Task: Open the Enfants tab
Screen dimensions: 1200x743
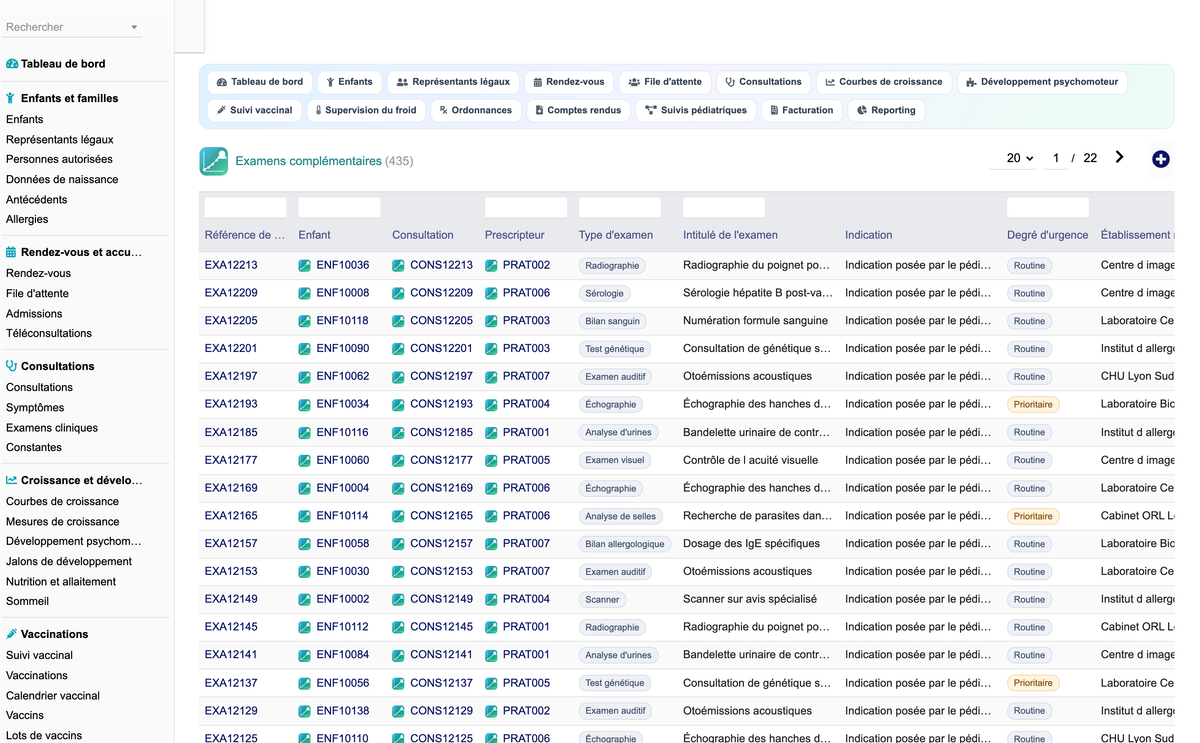Action: (x=349, y=82)
